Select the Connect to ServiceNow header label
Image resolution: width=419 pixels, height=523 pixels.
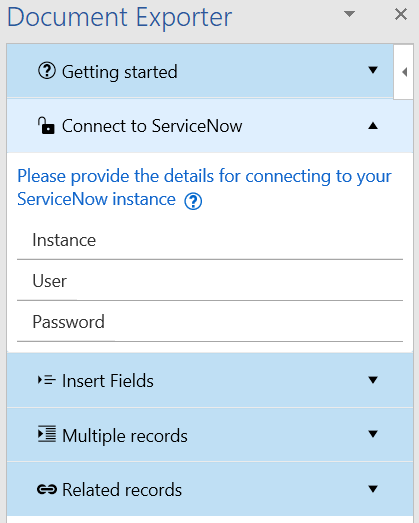pos(152,126)
